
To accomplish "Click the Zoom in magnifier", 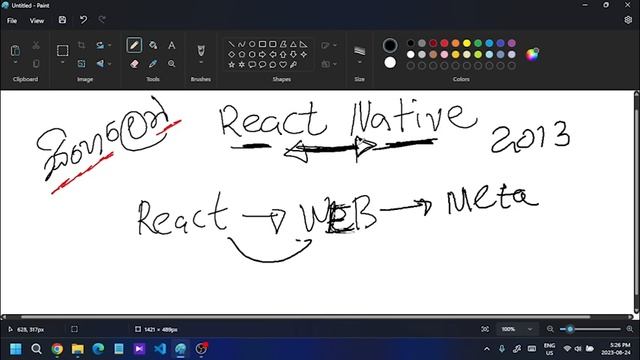I will [630, 329].
